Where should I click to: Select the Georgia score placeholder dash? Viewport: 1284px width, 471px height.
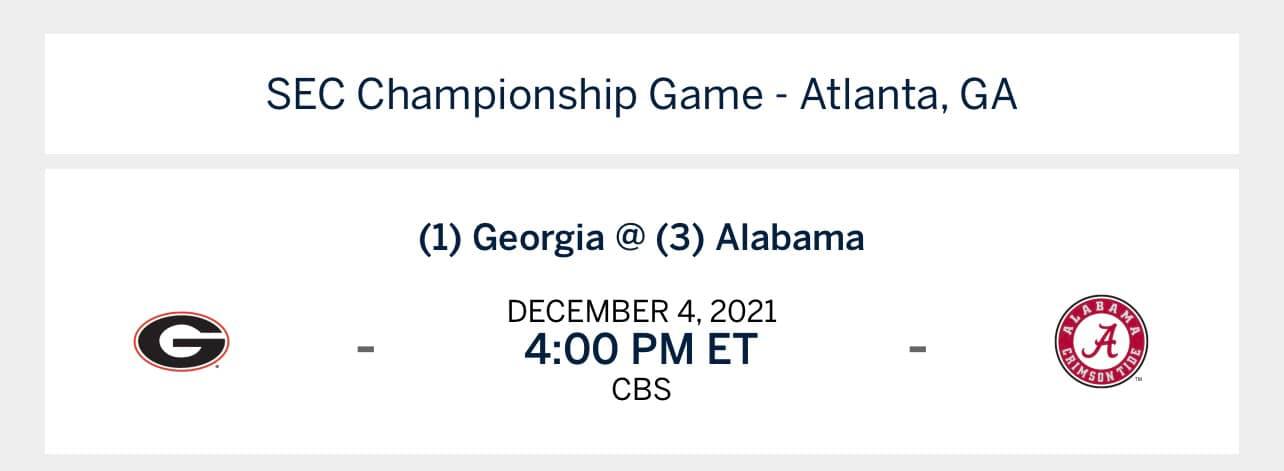click(366, 349)
